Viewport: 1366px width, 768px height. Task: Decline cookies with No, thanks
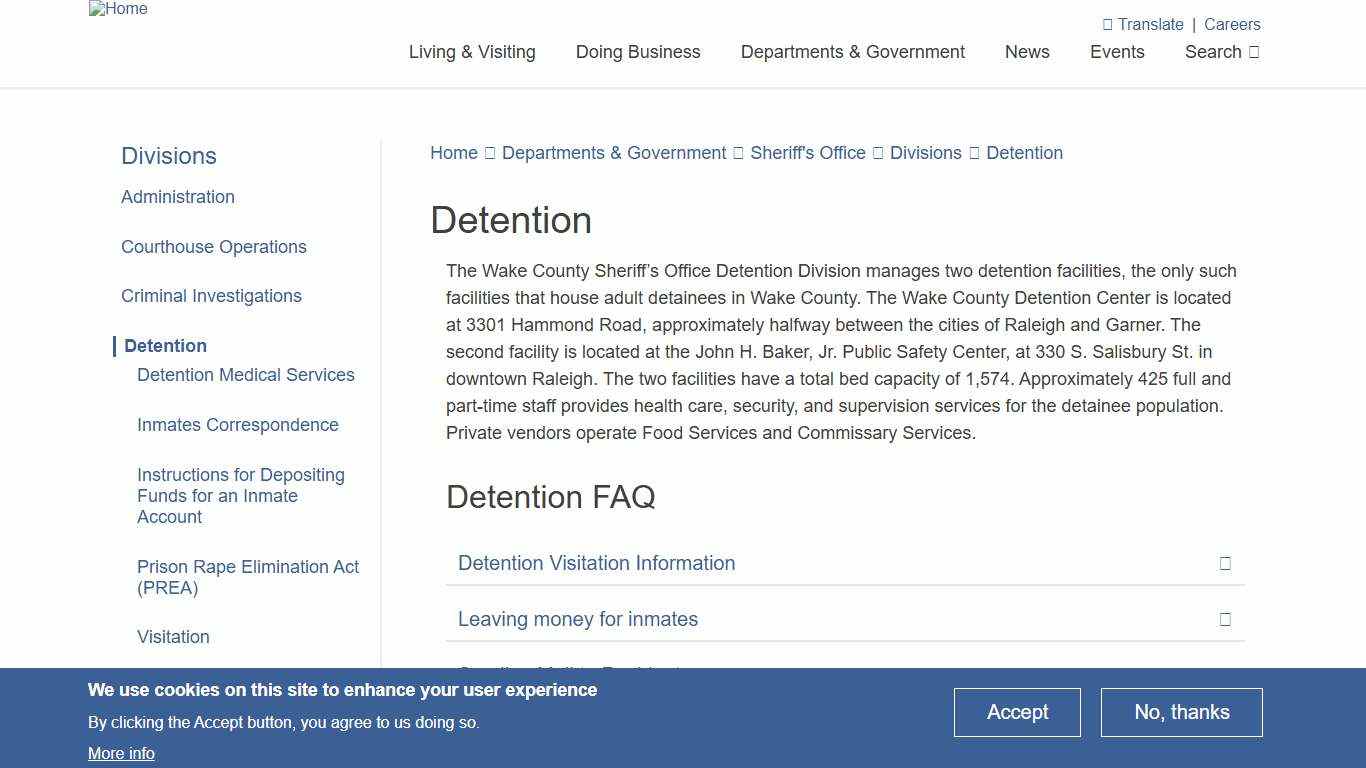(1181, 712)
